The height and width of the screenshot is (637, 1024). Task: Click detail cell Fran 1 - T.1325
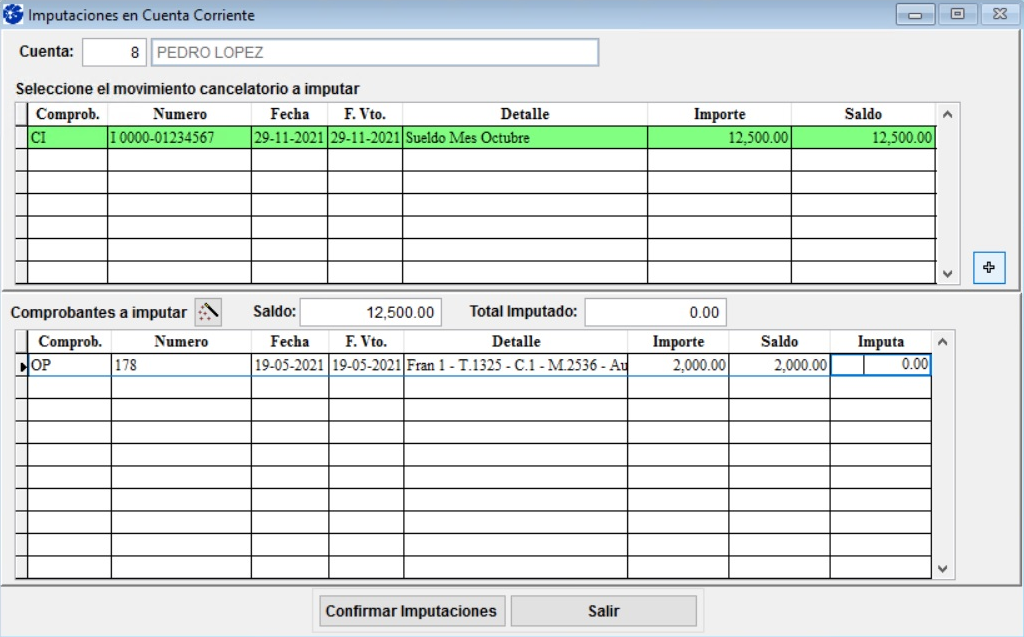click(x=516, y=365)
